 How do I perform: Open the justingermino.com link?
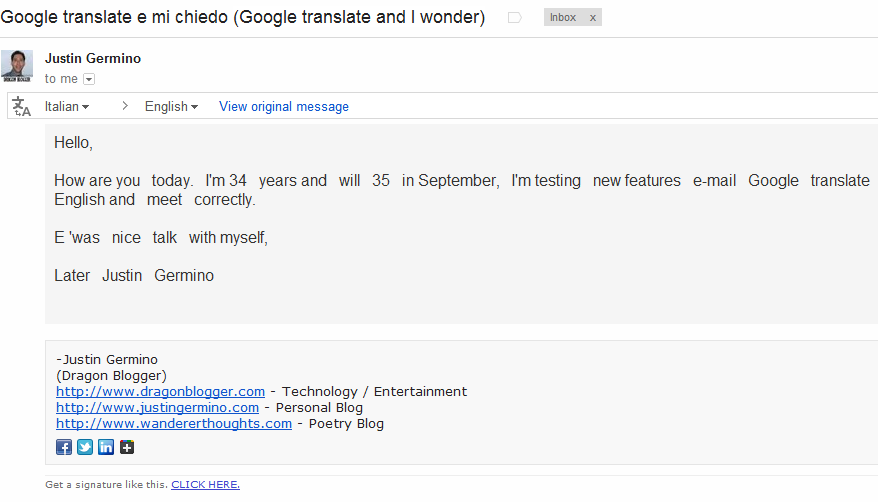[157, 407]
